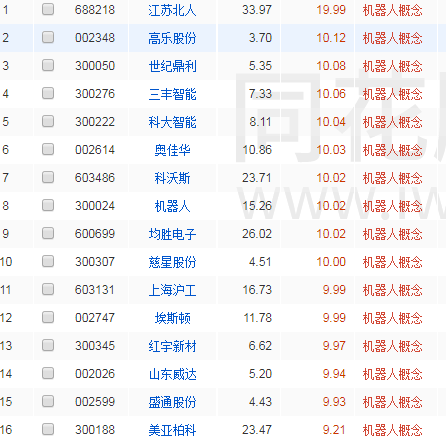
Task: Click the 机器人 stock name link
Action: 172,206
